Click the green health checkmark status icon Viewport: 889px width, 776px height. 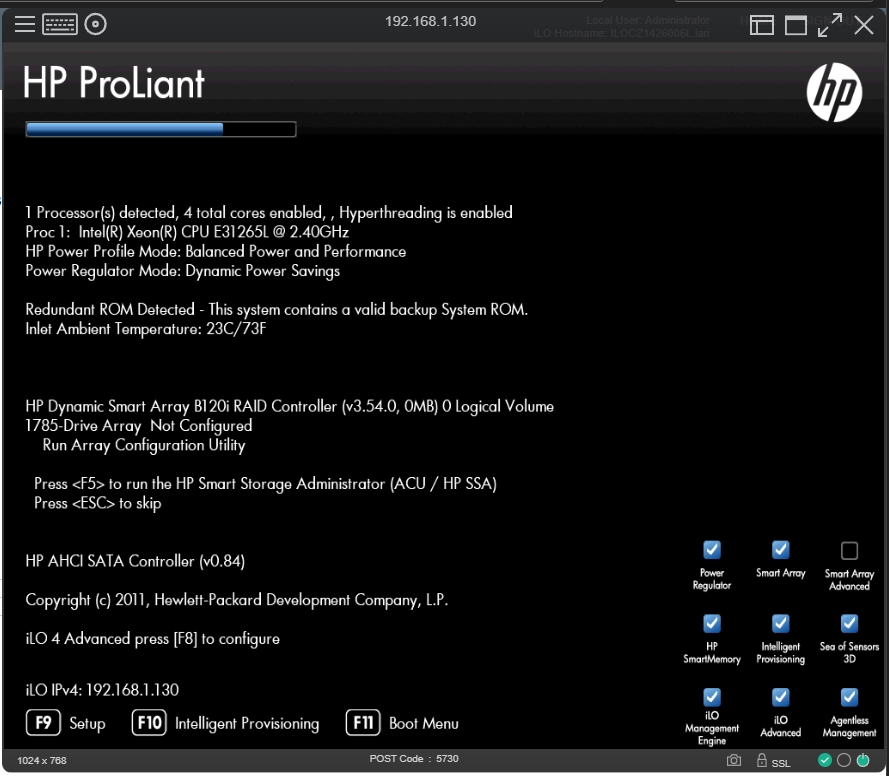click(x=825, y=761)
